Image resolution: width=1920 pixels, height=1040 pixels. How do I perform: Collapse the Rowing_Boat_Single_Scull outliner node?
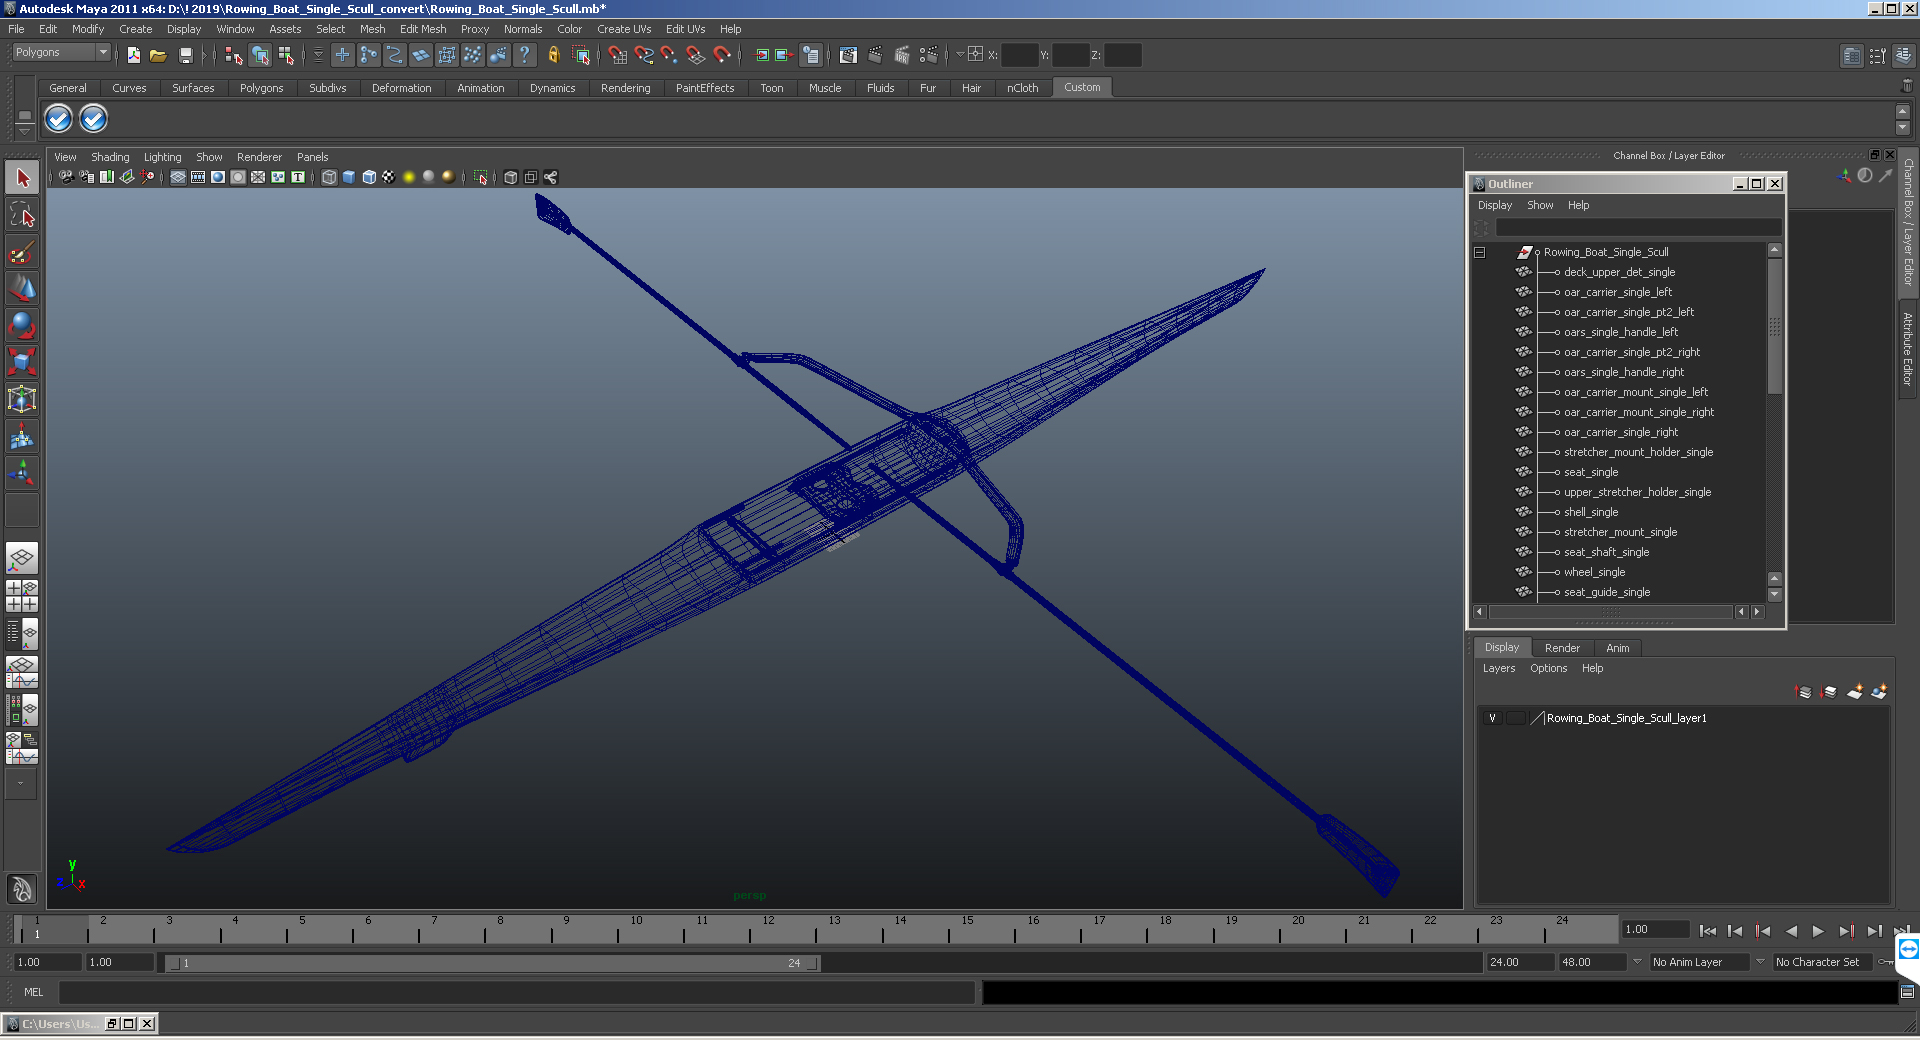(1480, 253)
